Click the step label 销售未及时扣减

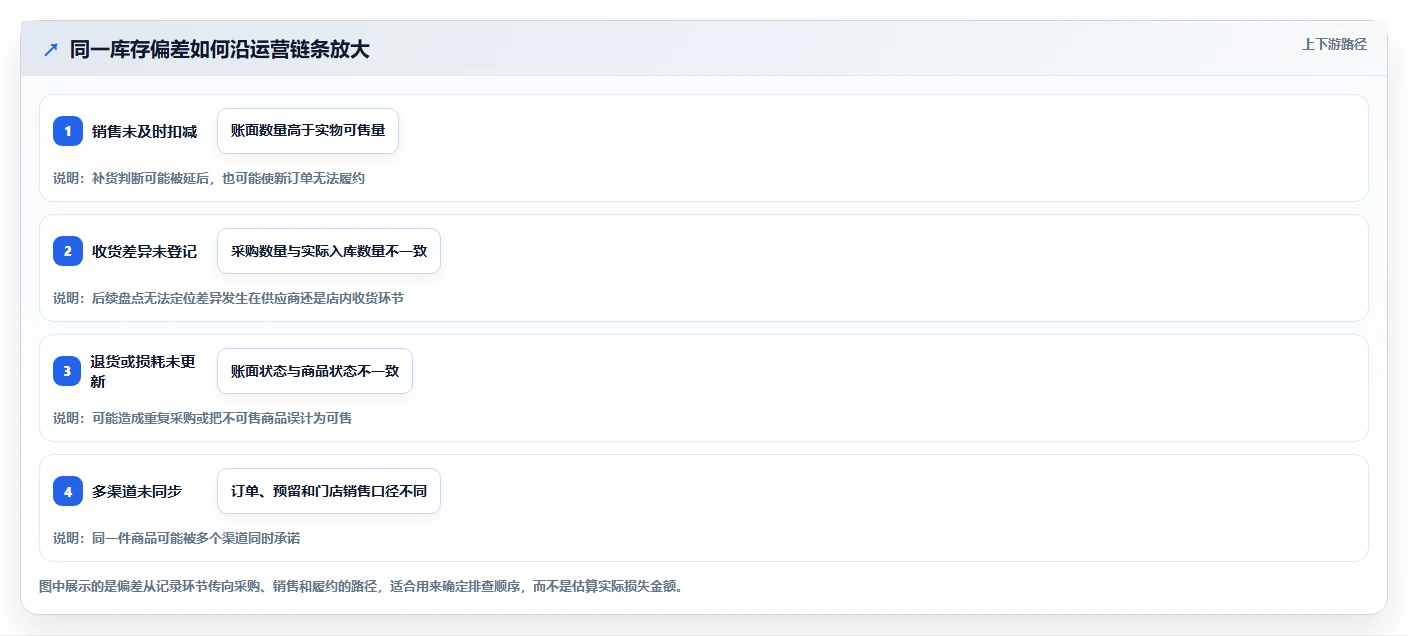tap(144, 131)
